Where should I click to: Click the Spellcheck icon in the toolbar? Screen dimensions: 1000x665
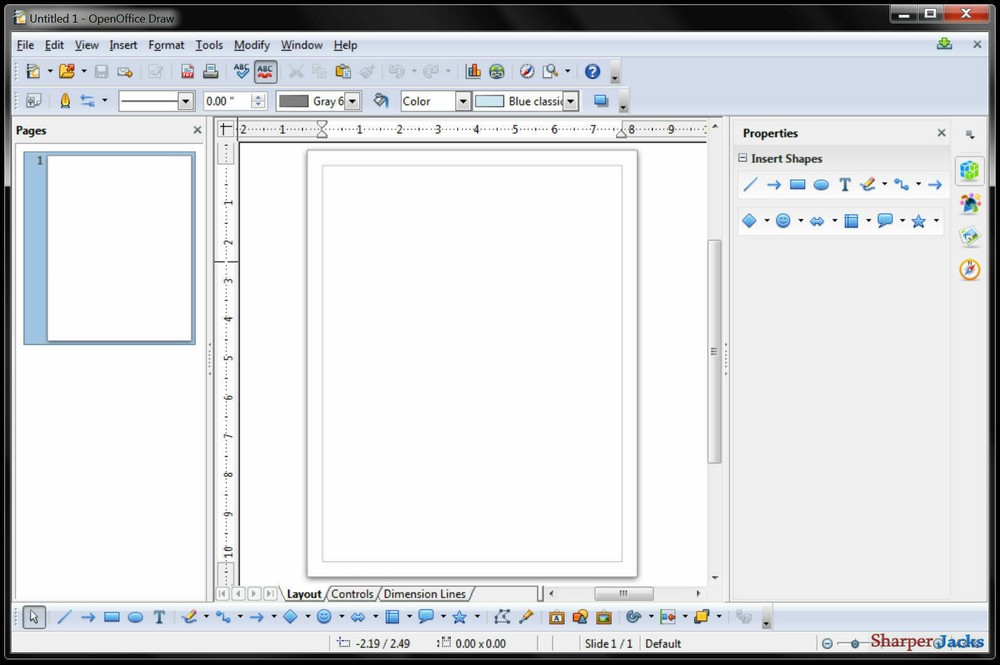click(242, 71)
